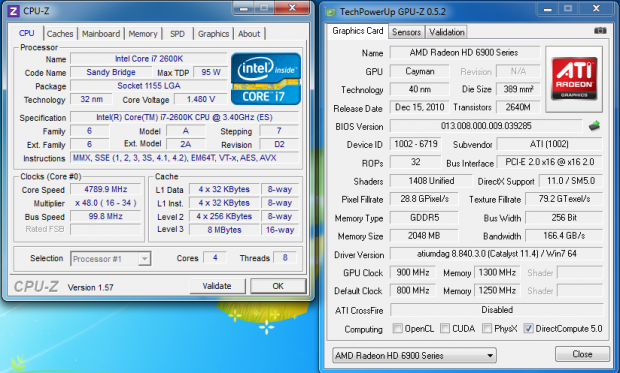620x373 pixels.
Task: Click the Code Name value Sandy Bridge
Action: pyautogui.click(x=111, y=72)
